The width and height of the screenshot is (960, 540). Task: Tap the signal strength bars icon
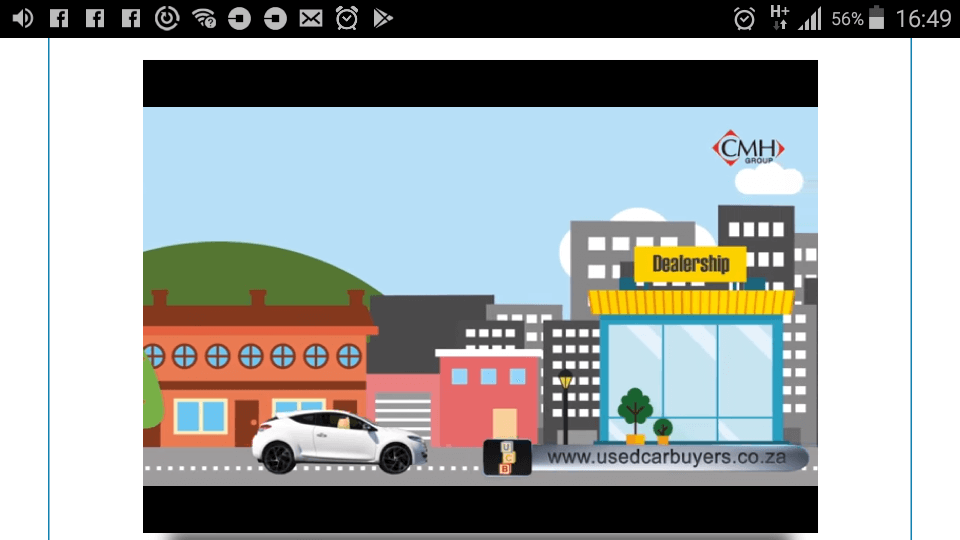tap(810, 18)
